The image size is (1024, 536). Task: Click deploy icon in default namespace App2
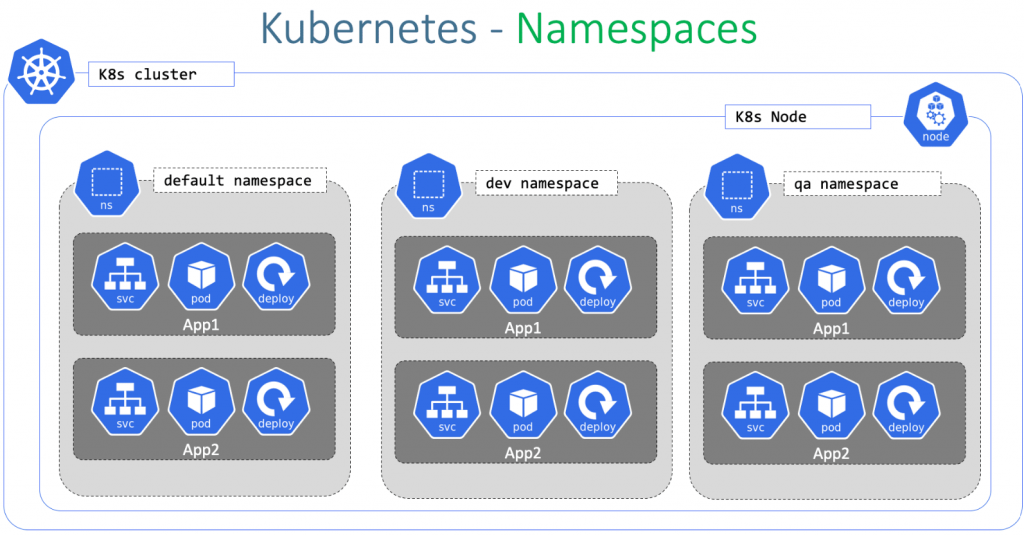point(276,402)
